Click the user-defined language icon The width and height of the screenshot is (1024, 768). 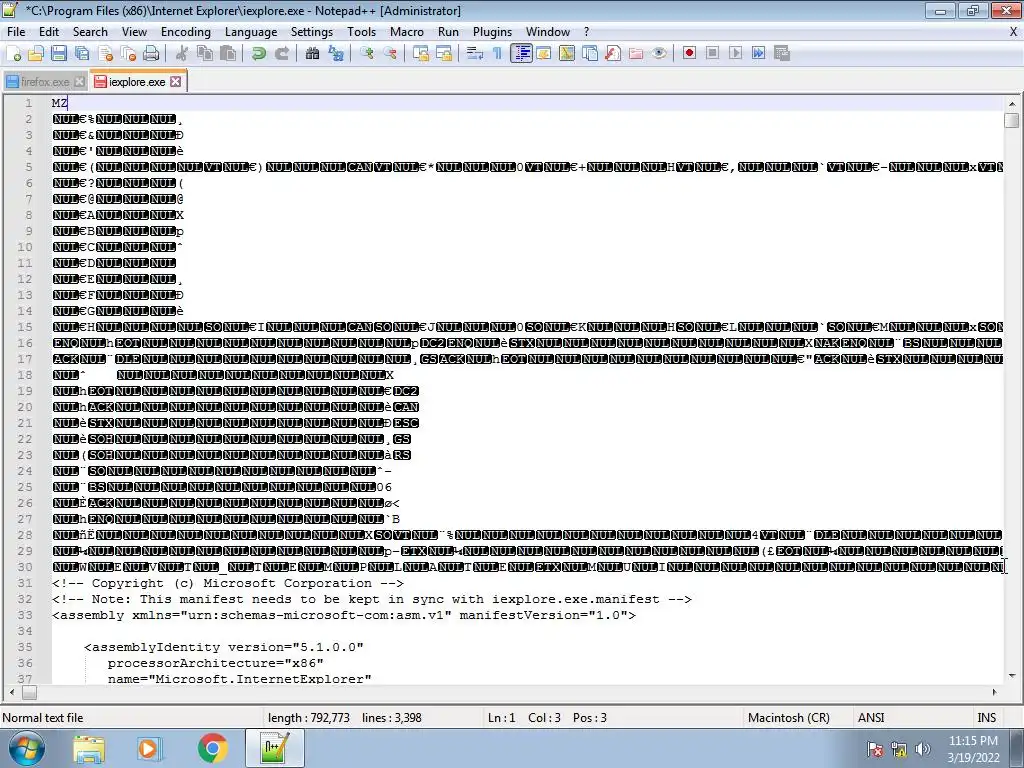point(543,54)
